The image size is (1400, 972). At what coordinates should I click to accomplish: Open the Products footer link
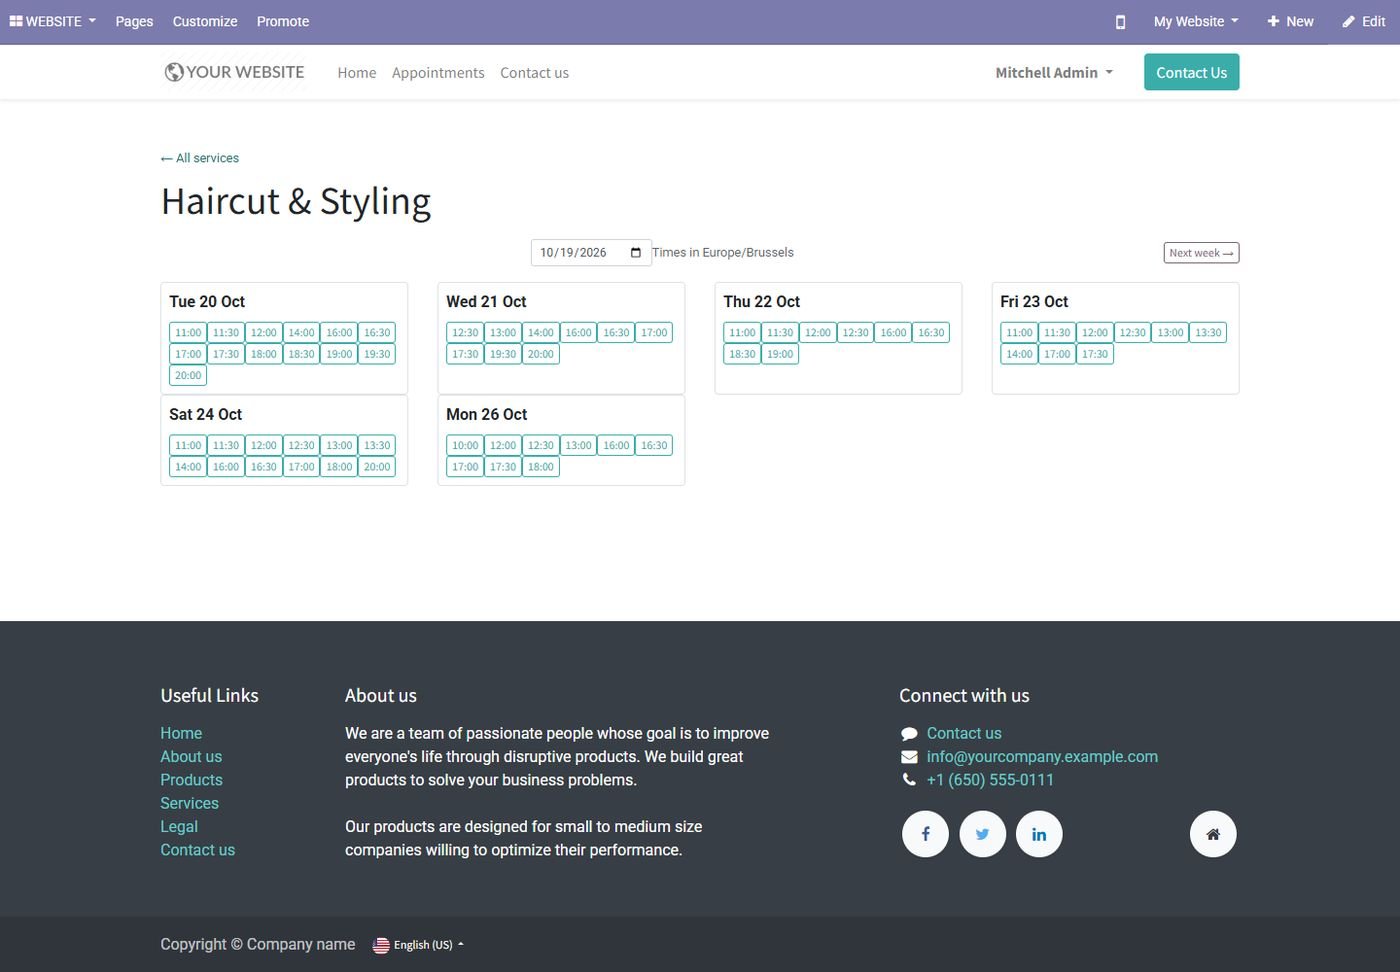coord(191,780)
